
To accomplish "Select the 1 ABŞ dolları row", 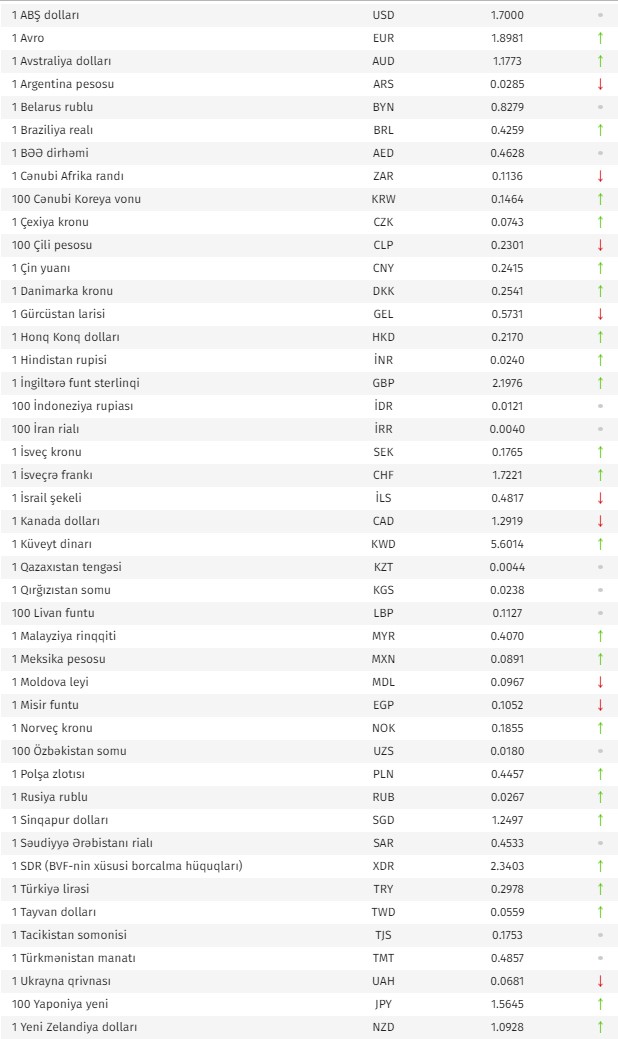I will pyautogui.click(x=309, y=15).
